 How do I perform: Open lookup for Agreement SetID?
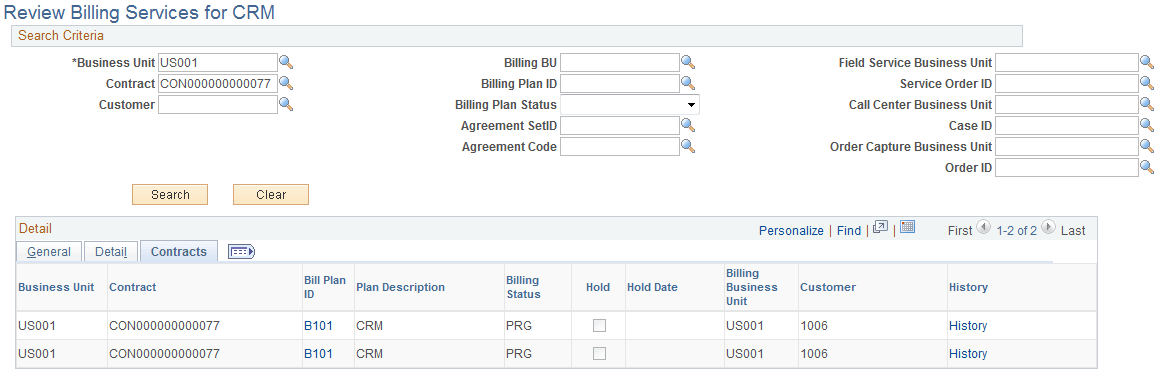click(x=688, y=126)
